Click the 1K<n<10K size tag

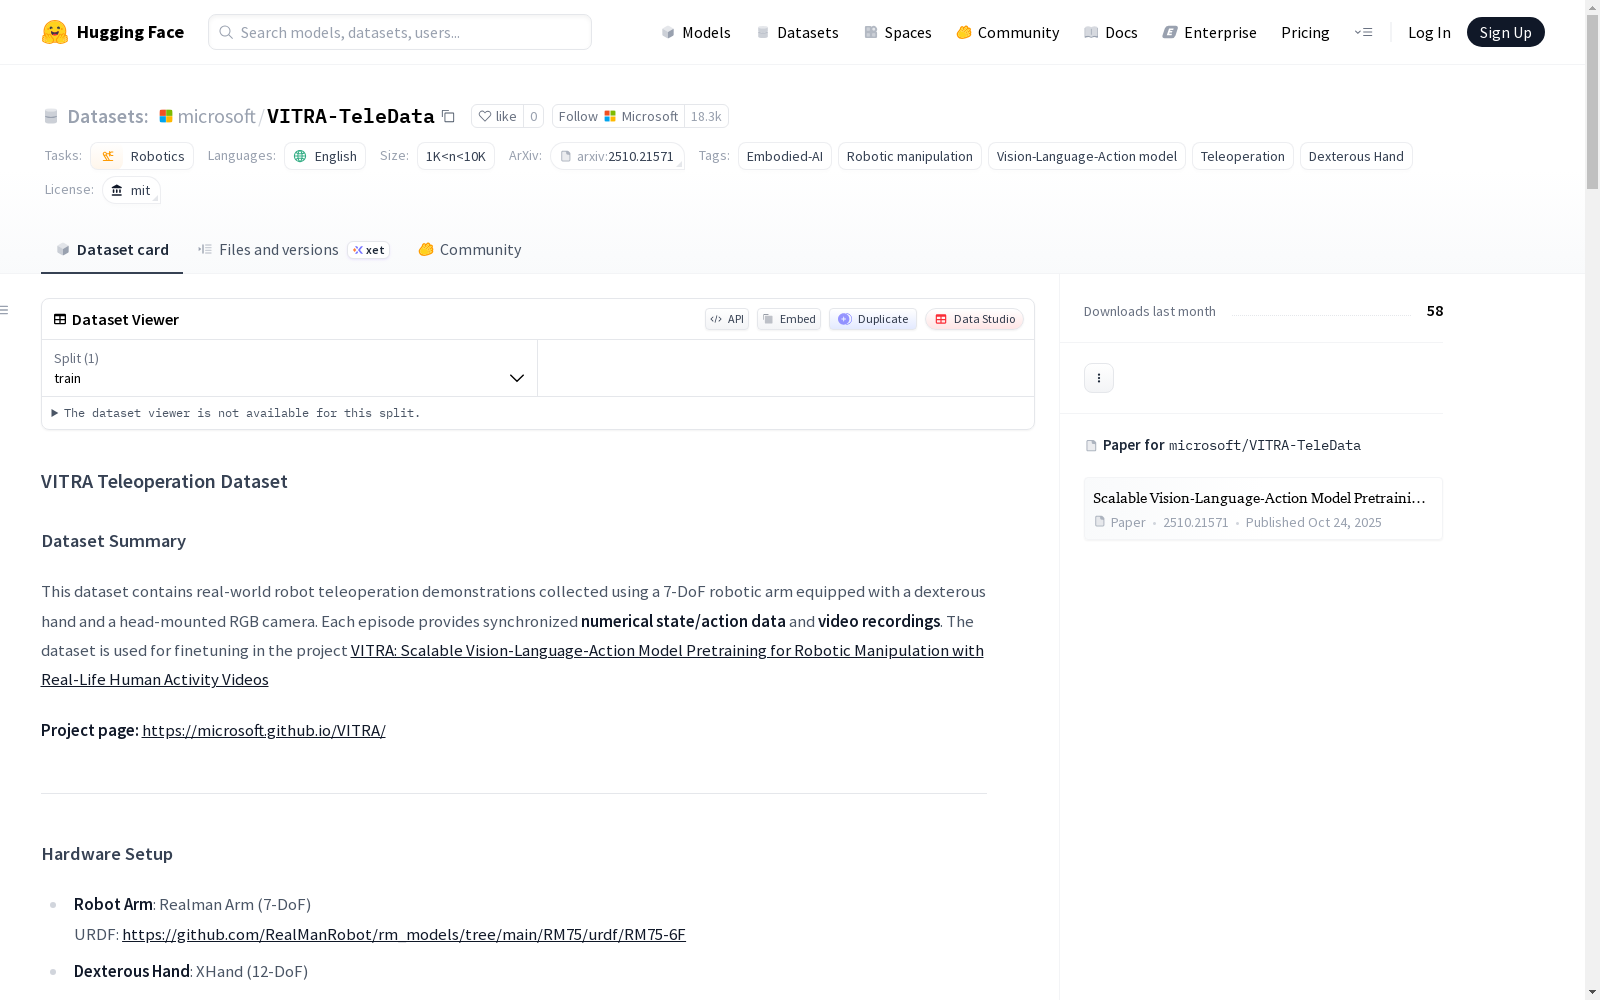456,156
